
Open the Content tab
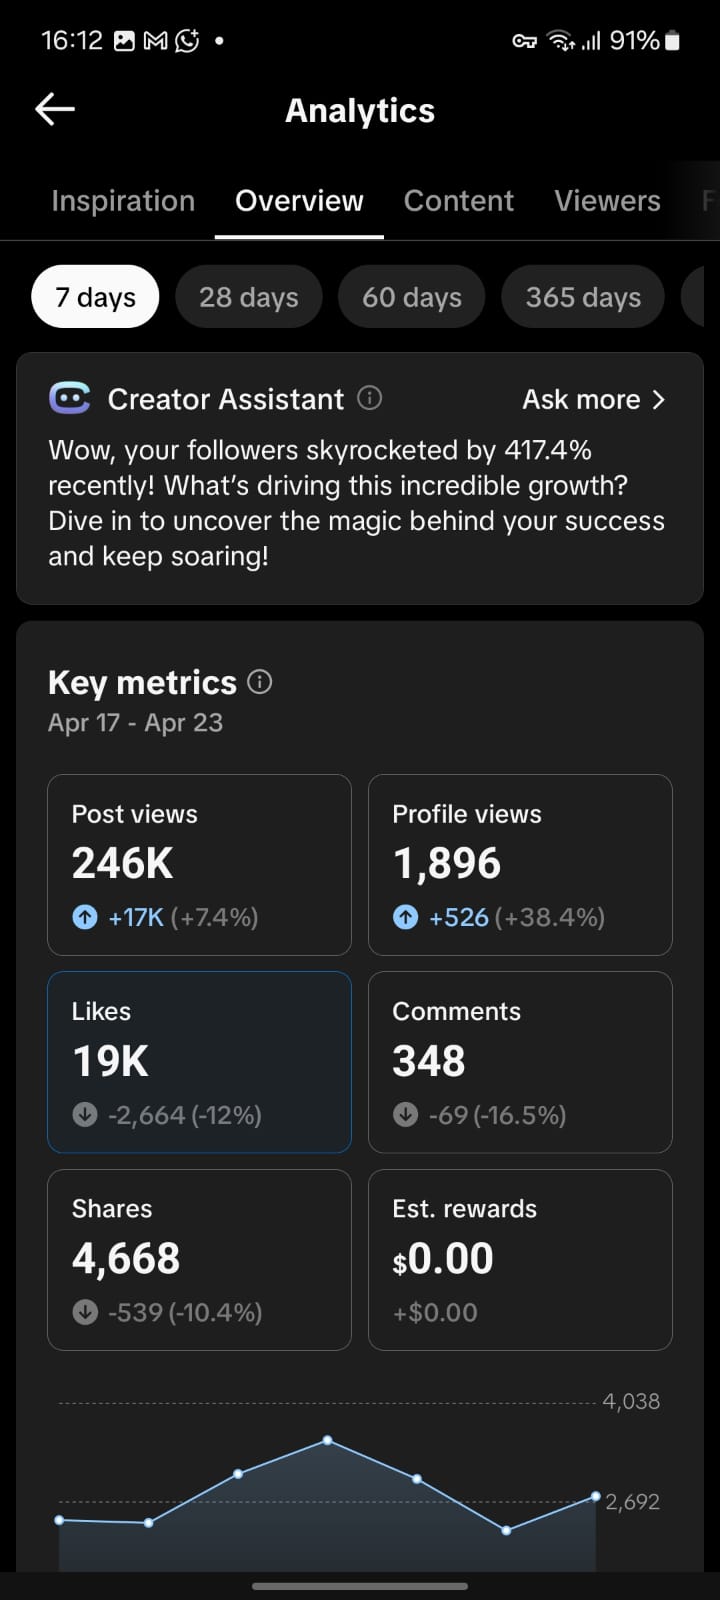[458, 201]
